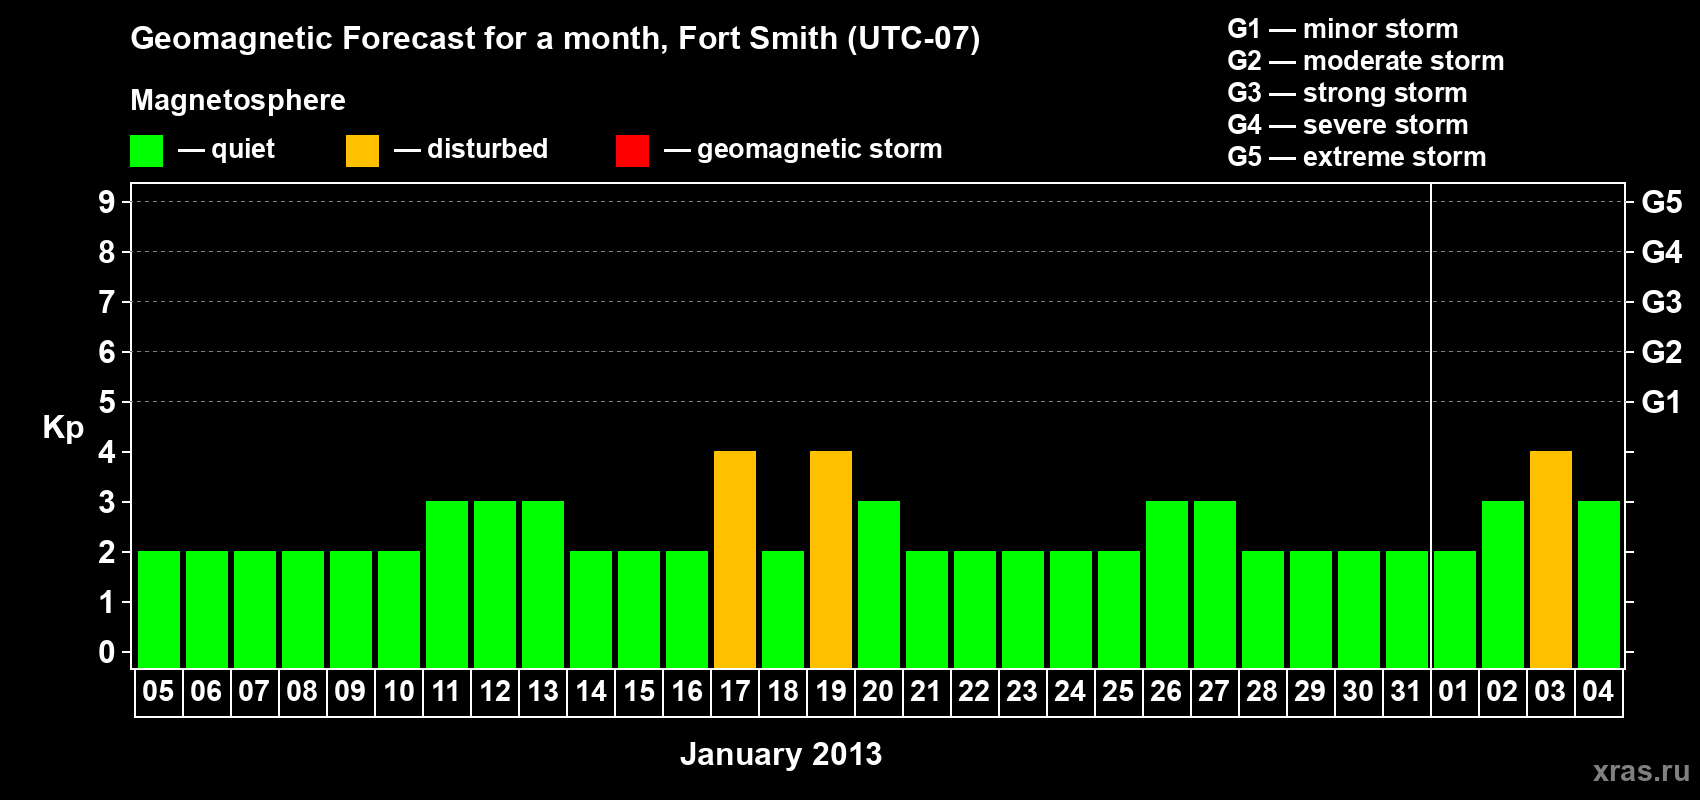Click the orange bar above date 03
The width and height of the screenshot is (1700, 800).
tap(1551, 559)
